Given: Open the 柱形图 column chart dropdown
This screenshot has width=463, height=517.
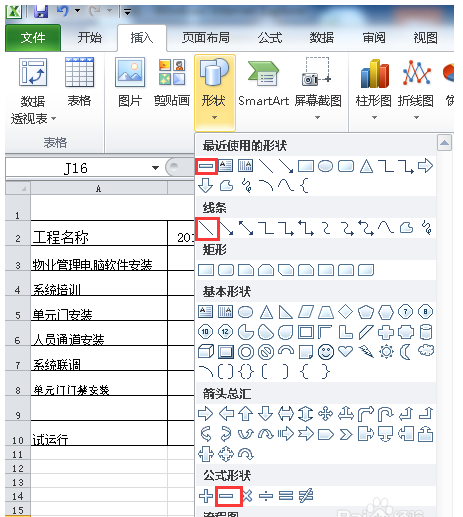Looking at the screenshot, I should click(374, 88).
